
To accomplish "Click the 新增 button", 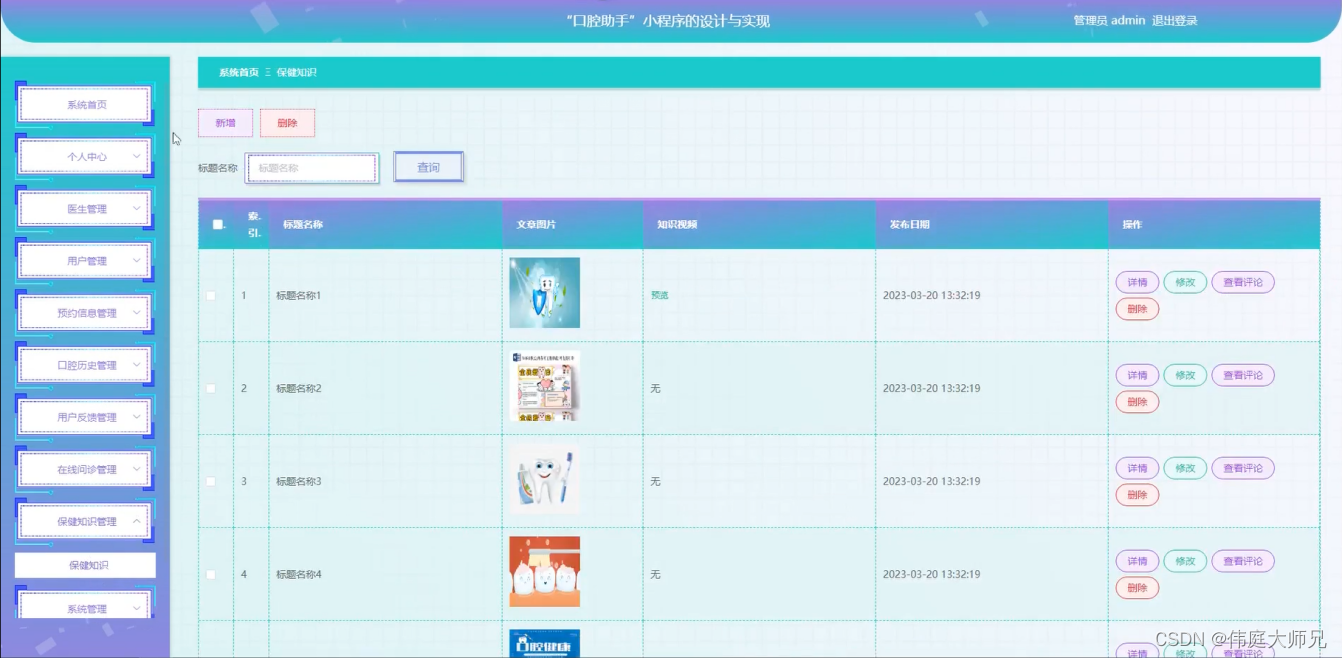I will pyautogui.click(x=225, y=123).
